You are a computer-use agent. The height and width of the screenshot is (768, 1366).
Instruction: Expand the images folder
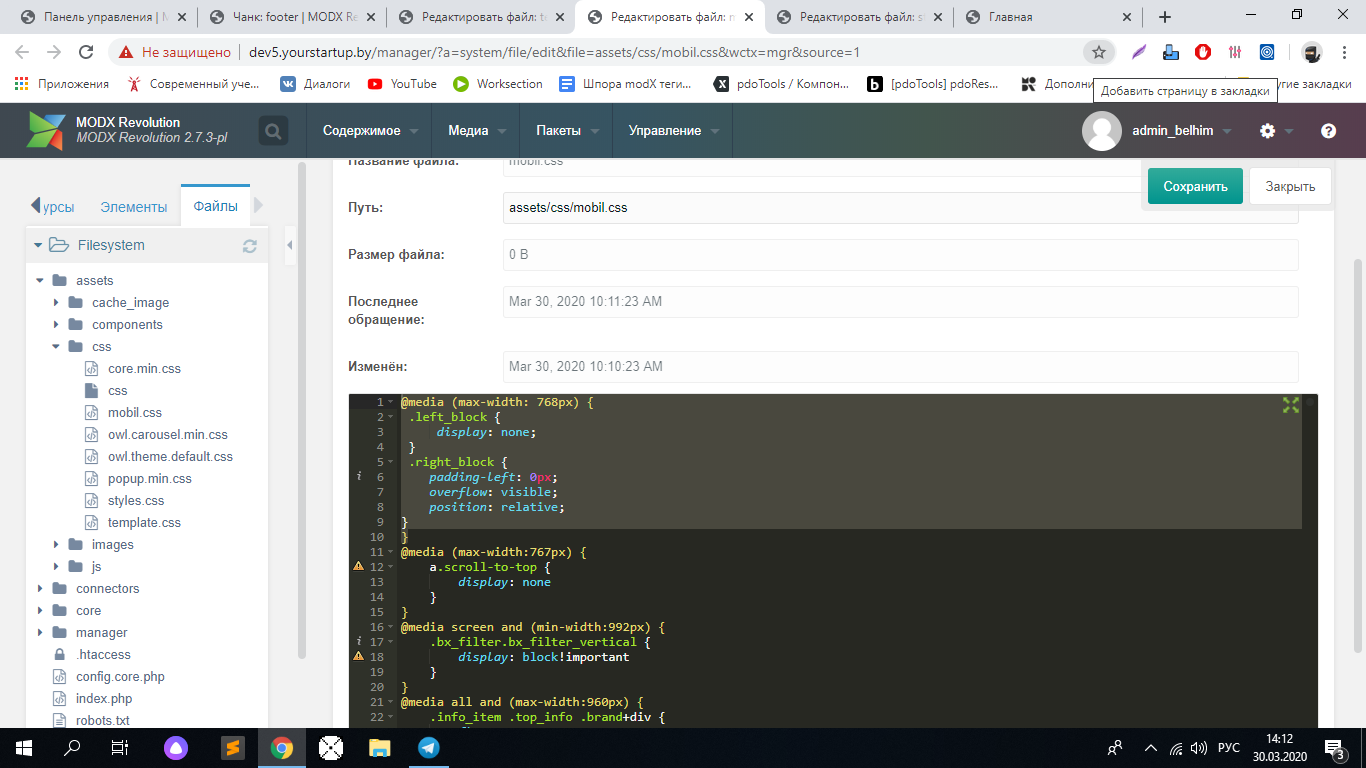[56, 545]
